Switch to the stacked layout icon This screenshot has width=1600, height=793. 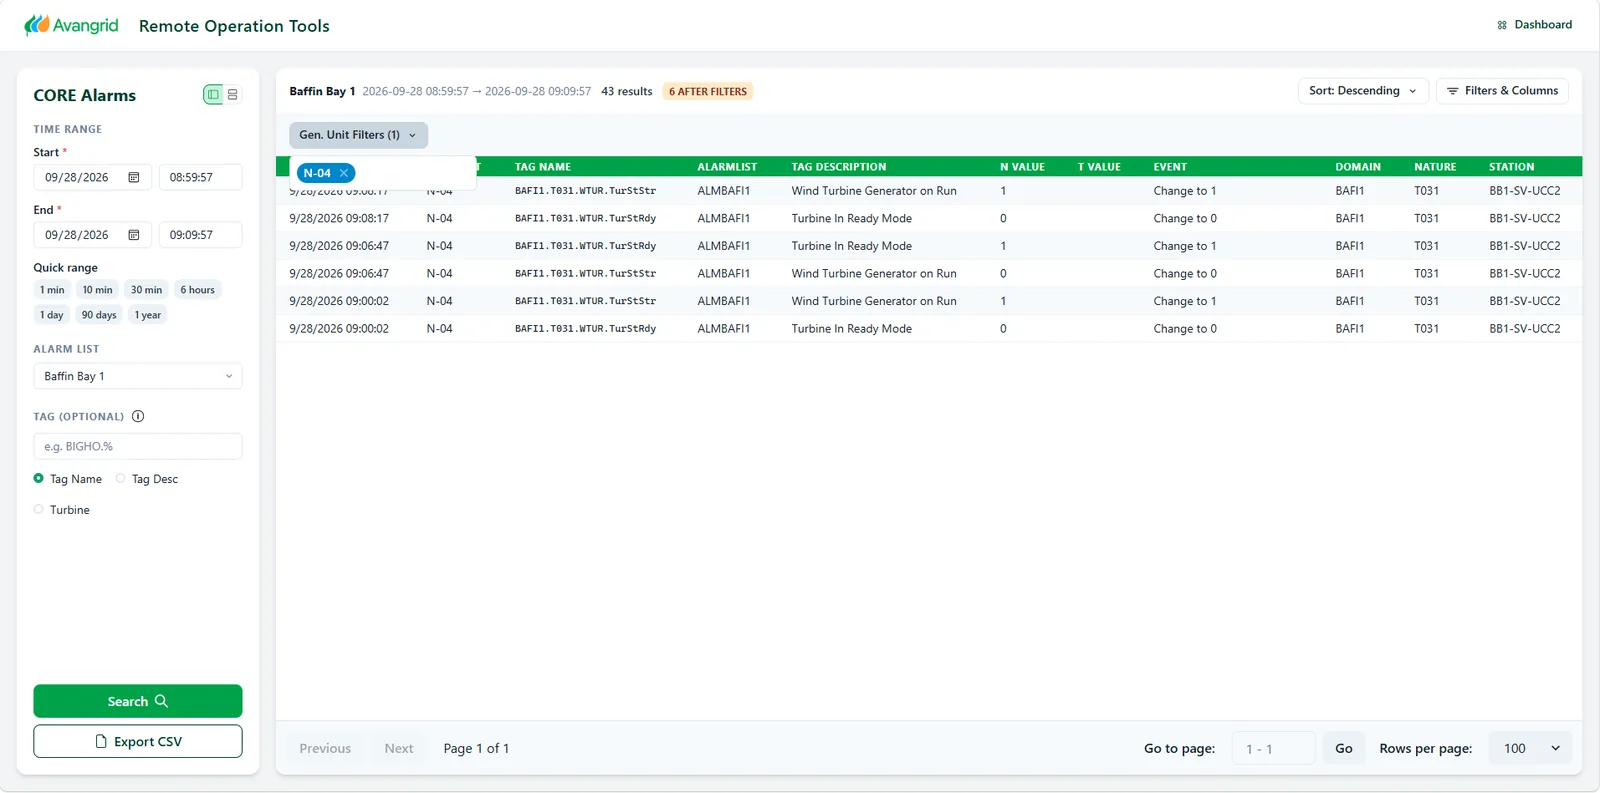tap(233, 95)
